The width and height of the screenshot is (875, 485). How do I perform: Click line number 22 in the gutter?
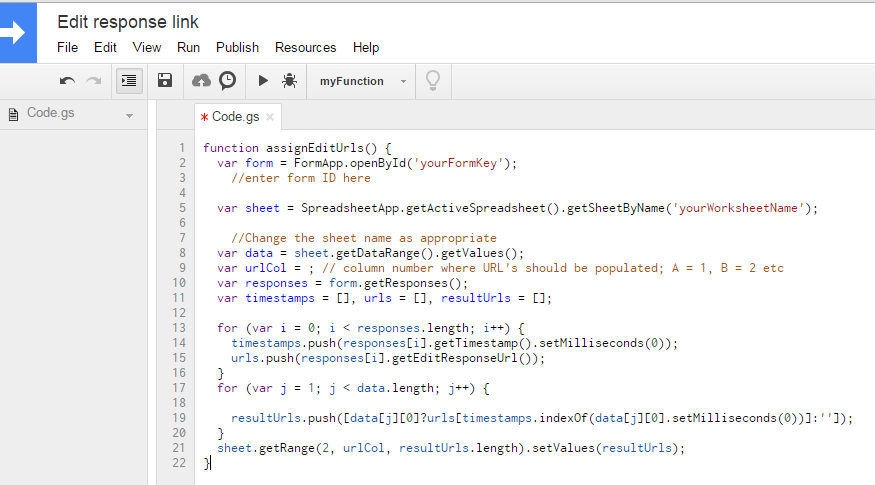click(x=179, y=463)
